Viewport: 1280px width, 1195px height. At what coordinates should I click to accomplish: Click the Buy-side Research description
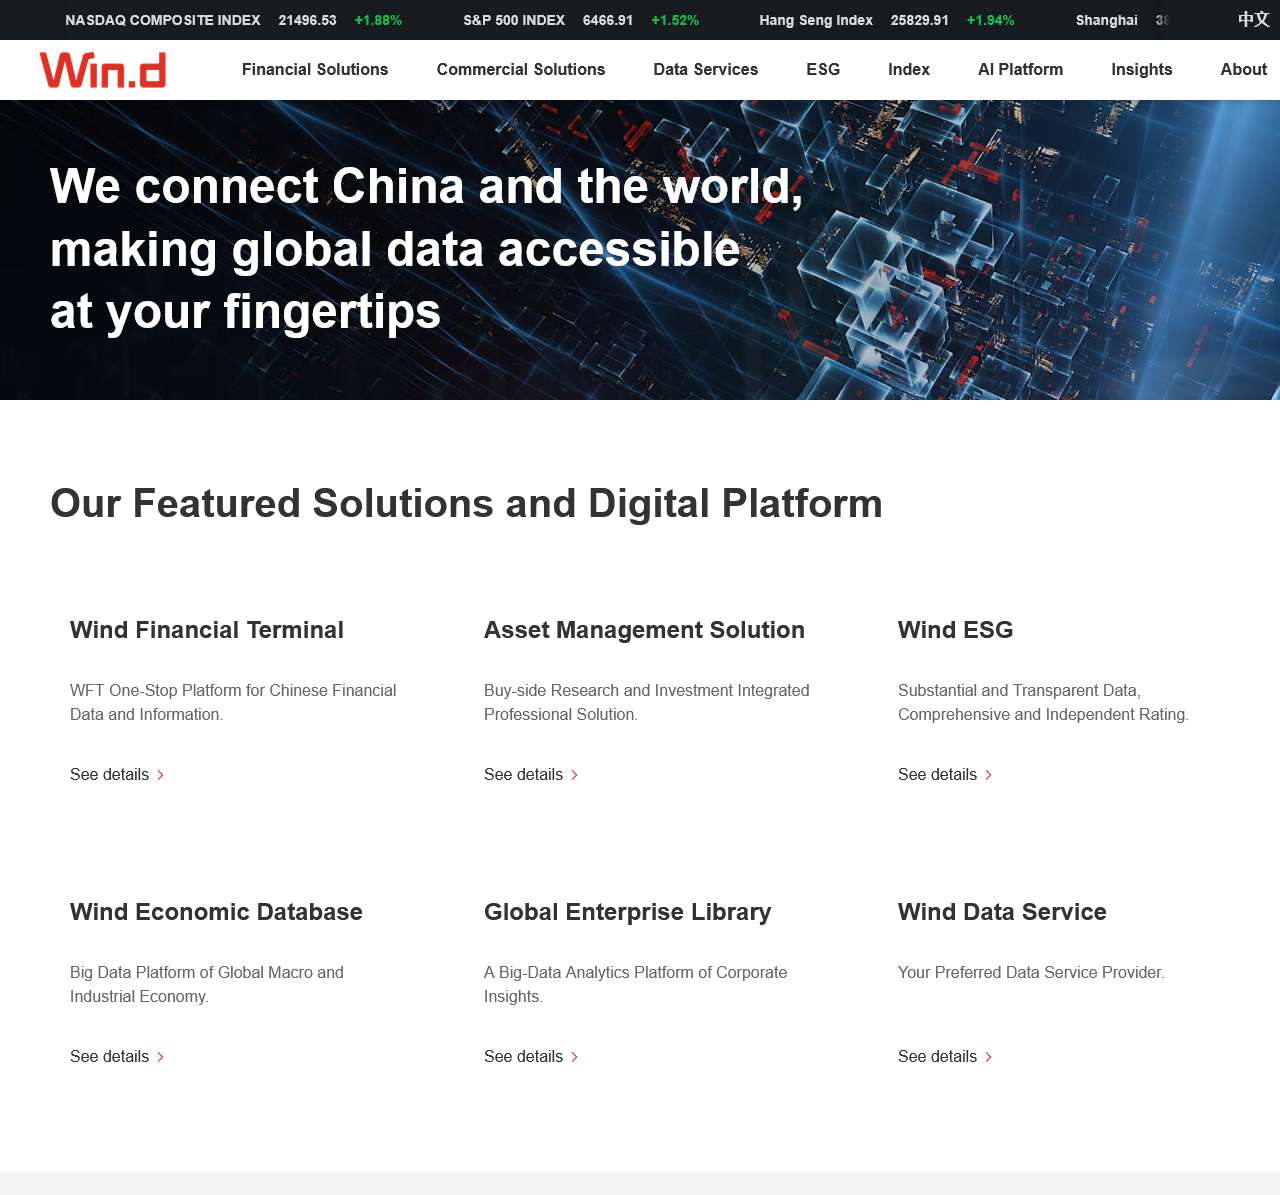click(647, 702)
